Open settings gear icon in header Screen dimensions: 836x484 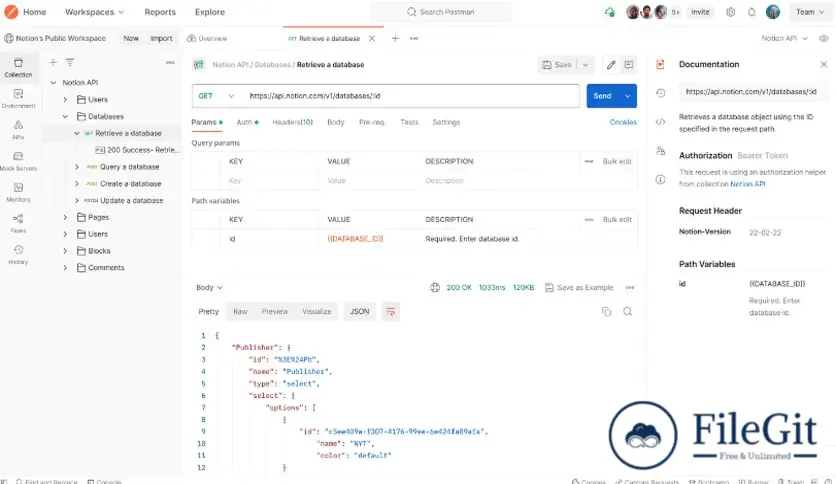pyautogui.click(x=730, y=12)
